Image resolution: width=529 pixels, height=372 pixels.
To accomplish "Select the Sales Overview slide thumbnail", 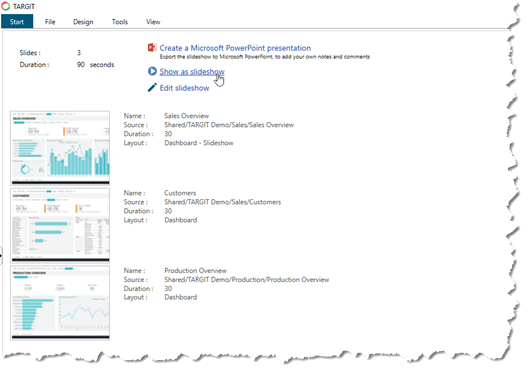I will pyautogui.click(x=60, y=148).
